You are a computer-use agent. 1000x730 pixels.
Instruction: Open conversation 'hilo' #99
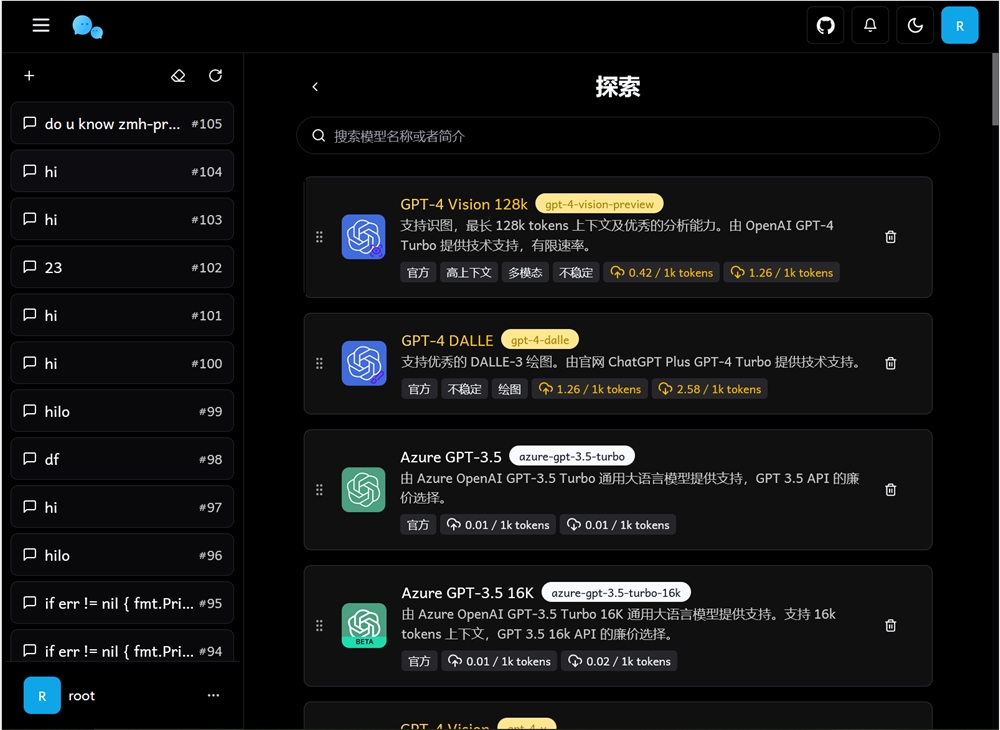pyautogui.click(x=122, y=411)
